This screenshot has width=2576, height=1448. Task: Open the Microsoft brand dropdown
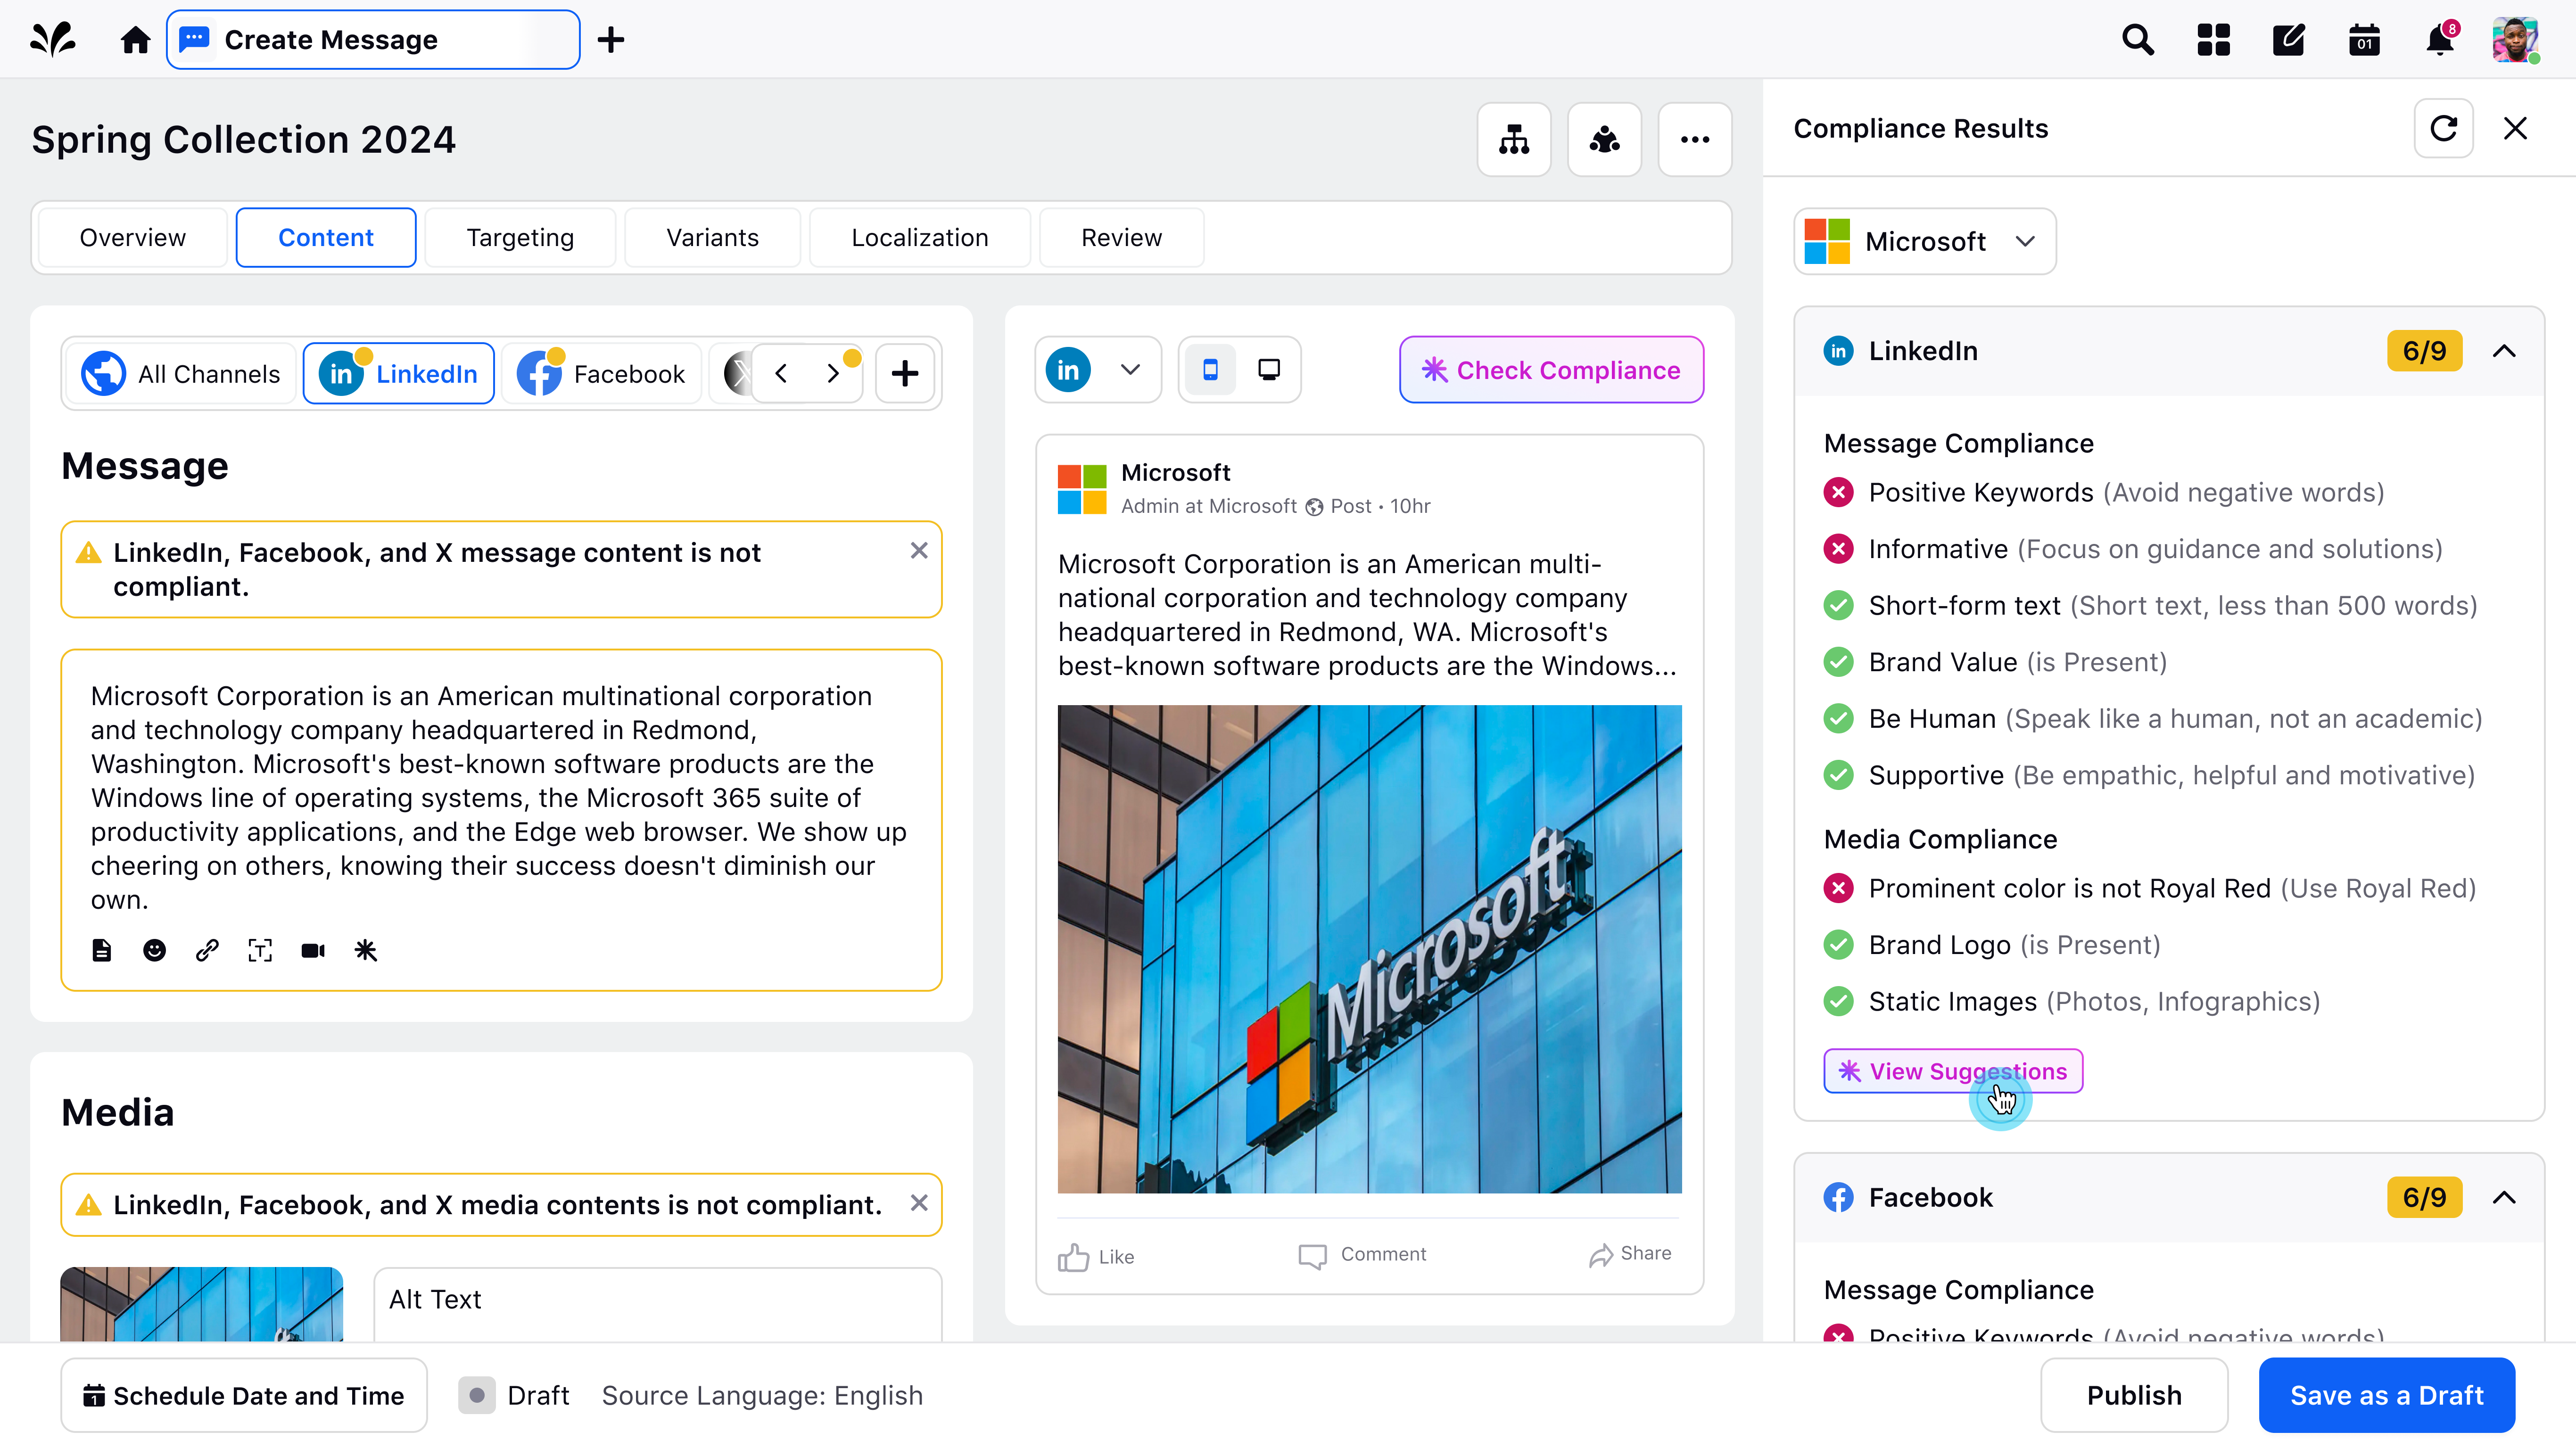pos(1924,241)
